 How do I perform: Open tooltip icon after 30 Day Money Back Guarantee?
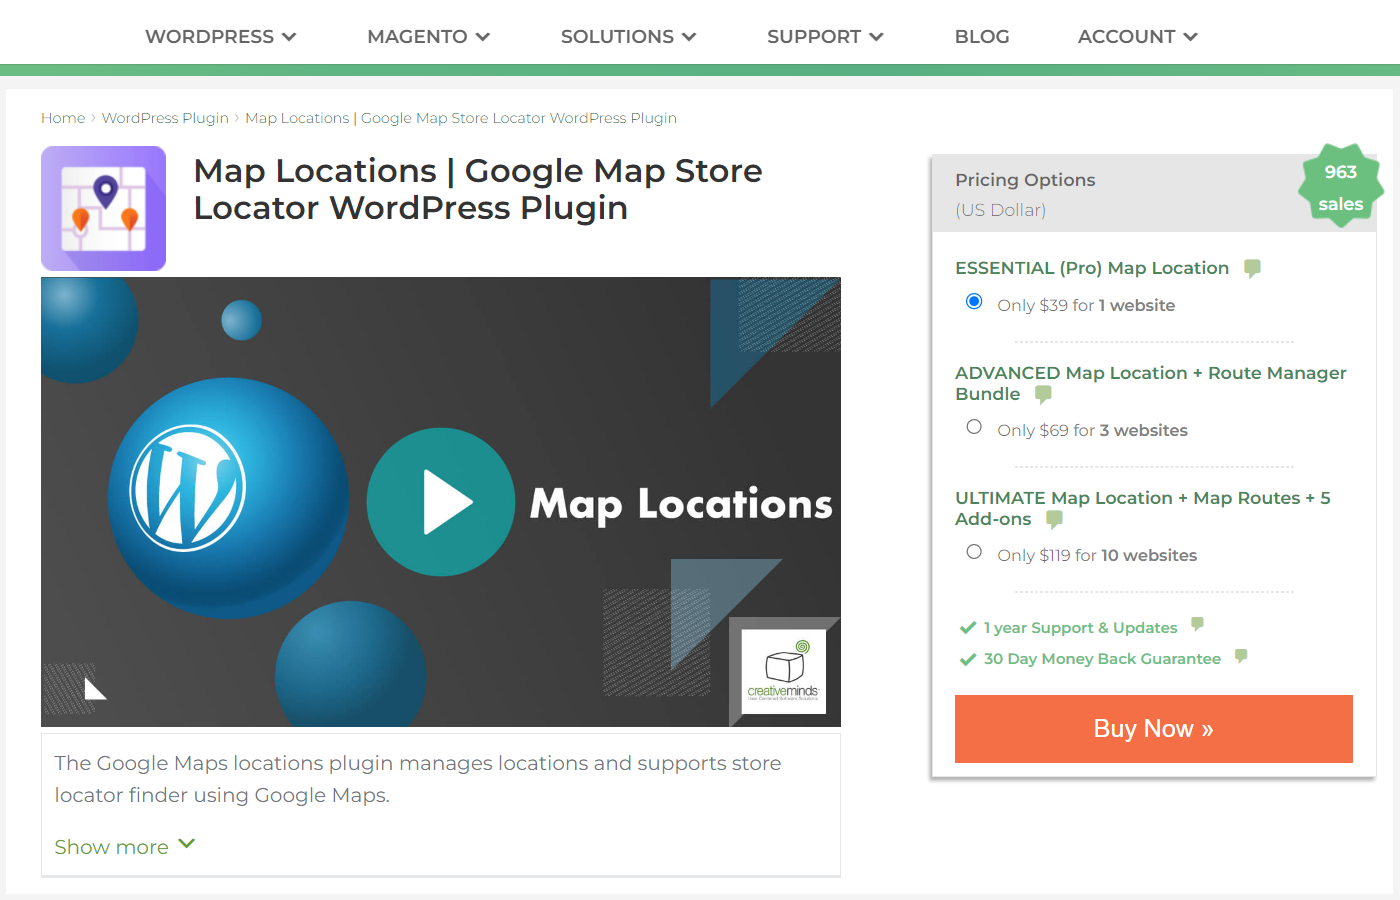coord(1241,656)
